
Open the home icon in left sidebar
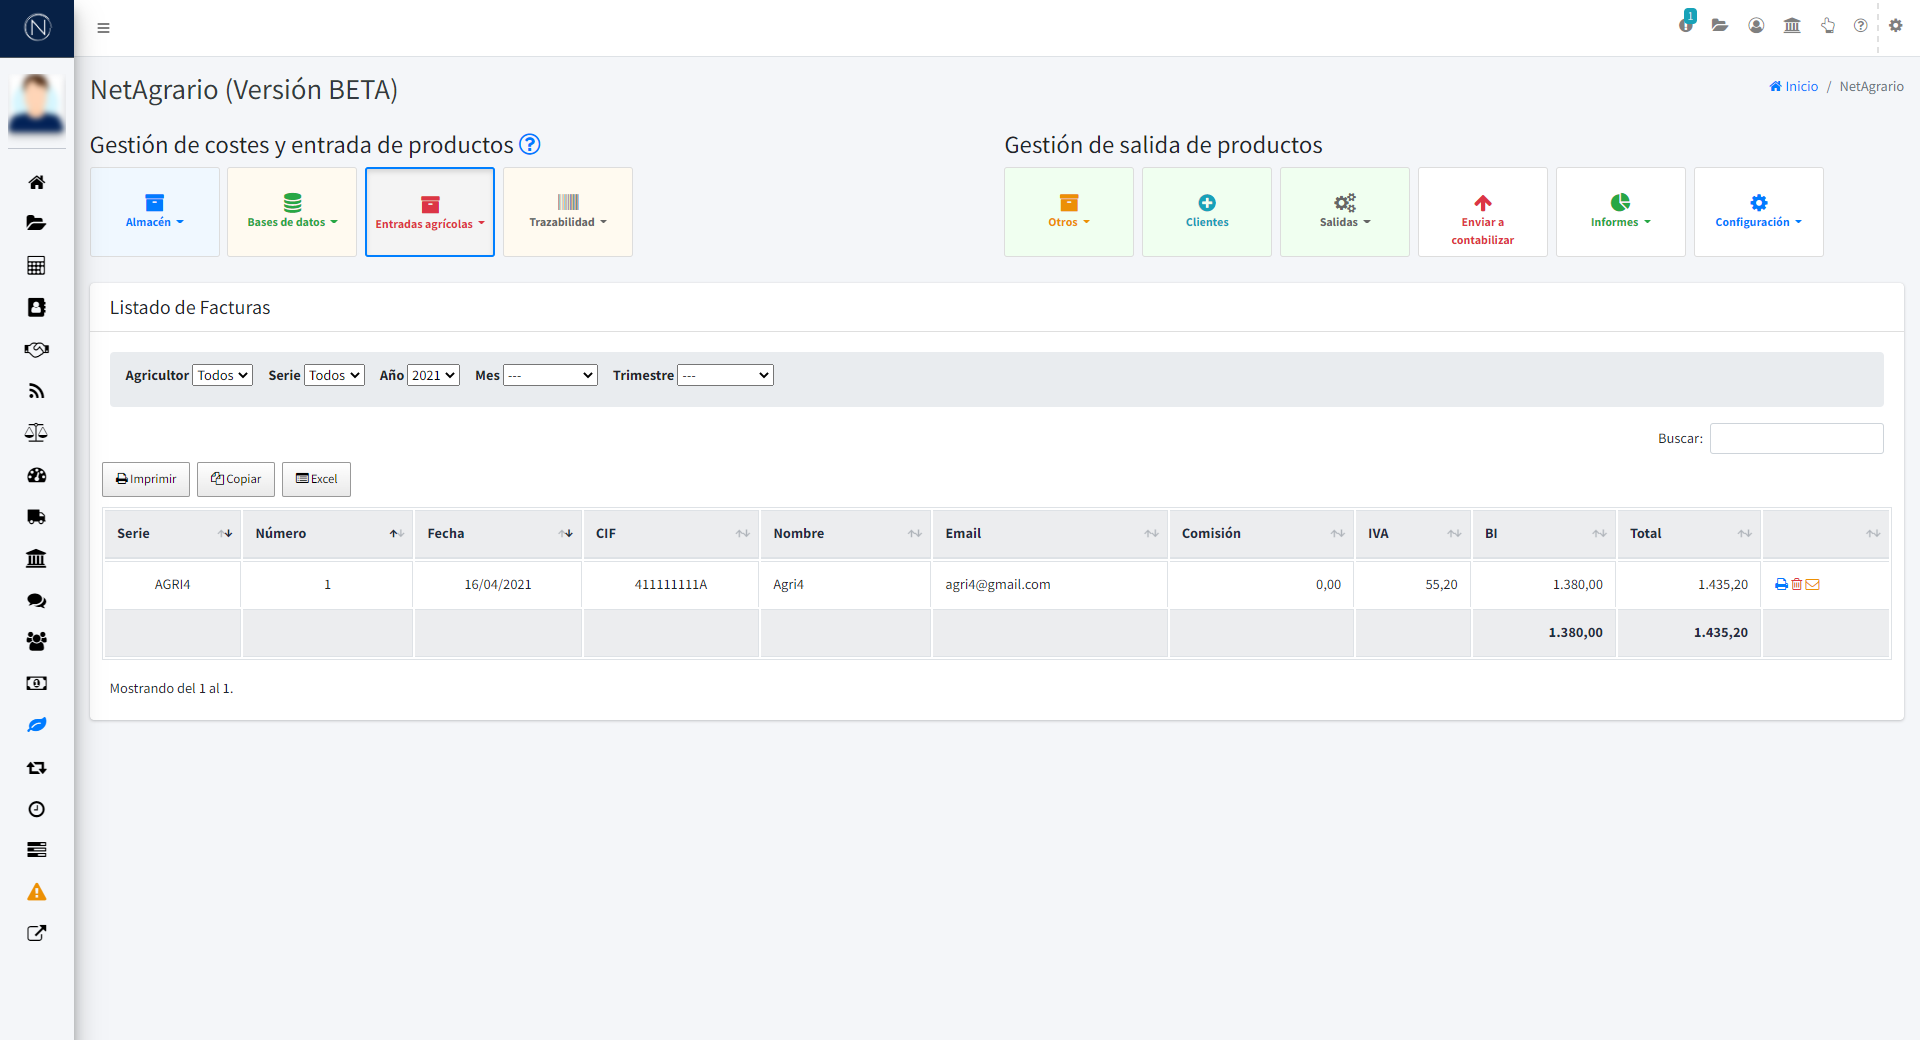pyautogui.click(x=37, y=182)
